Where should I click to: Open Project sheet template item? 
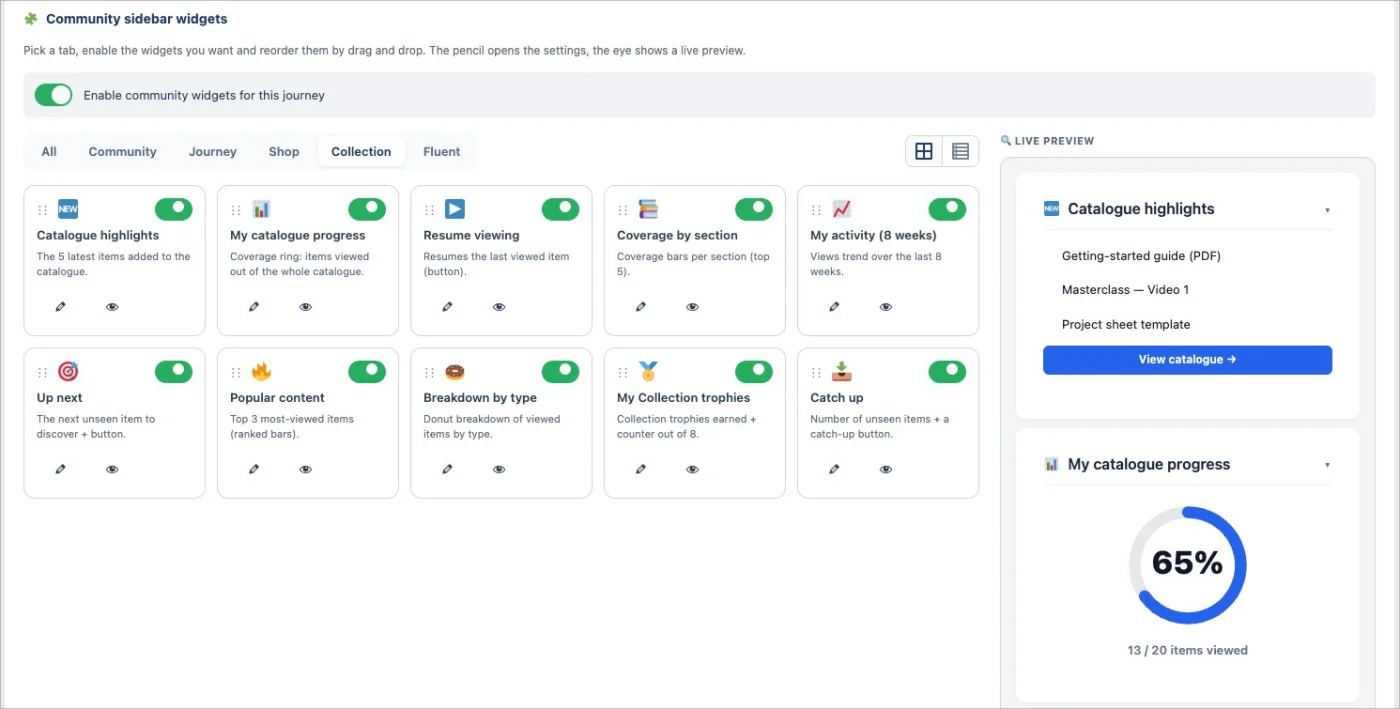point(1126,324)
